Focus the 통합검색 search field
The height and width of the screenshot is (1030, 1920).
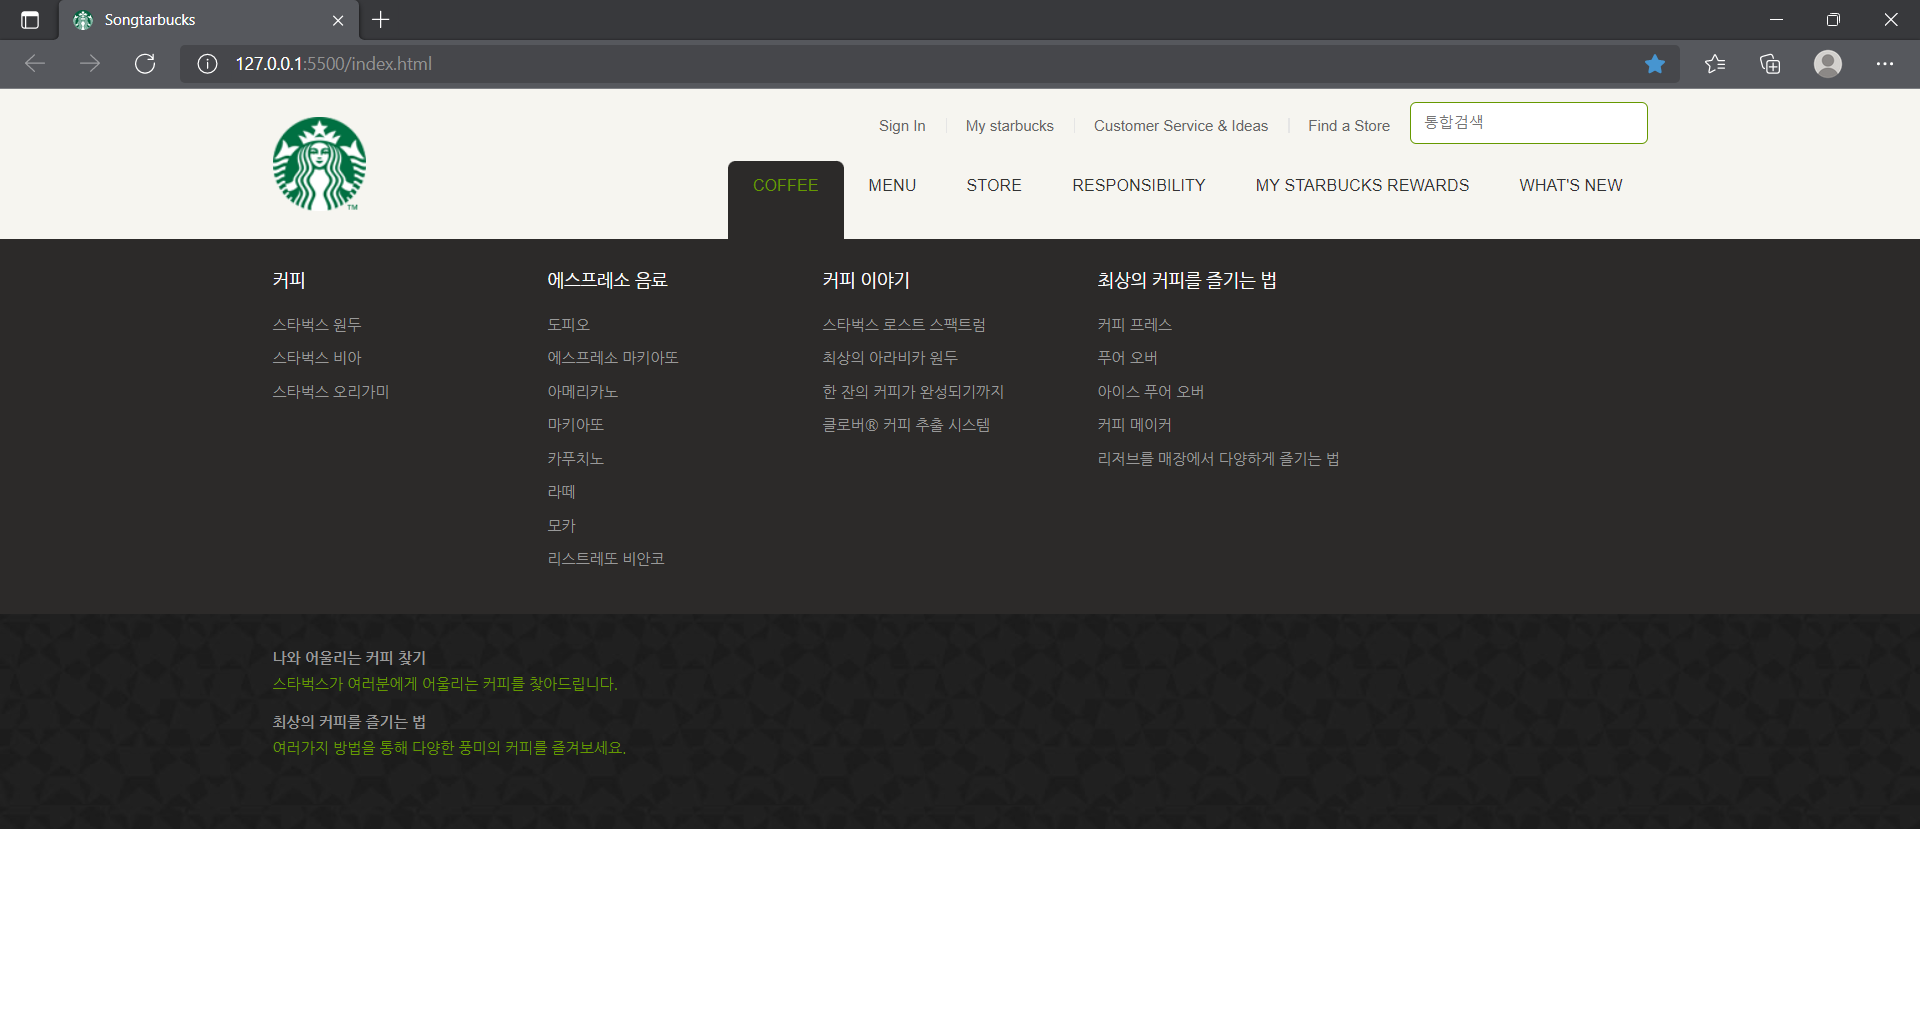tap(1528, 123)
